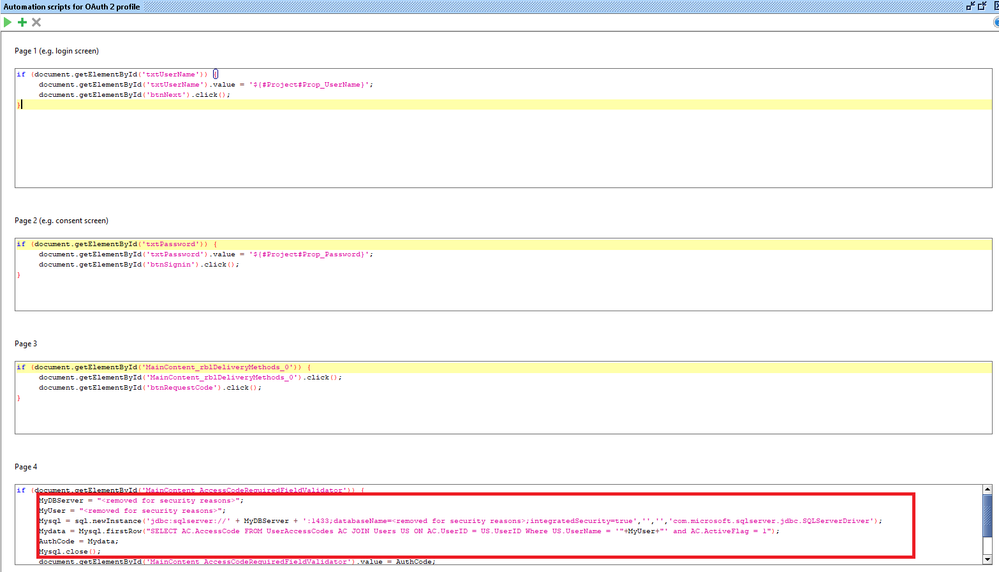Click the blue help icon at the toolbar's right
The width and height of the screenshot is (999, 572).
995,22
